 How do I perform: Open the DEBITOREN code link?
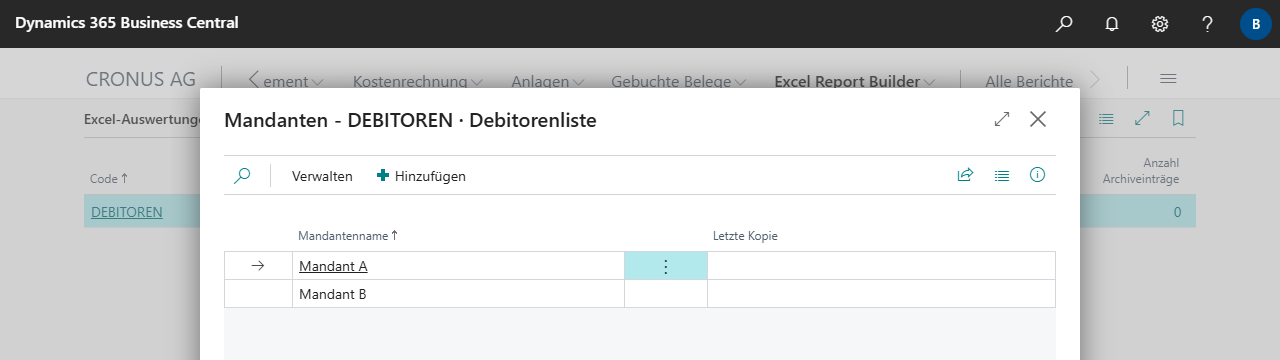[127, 211]
